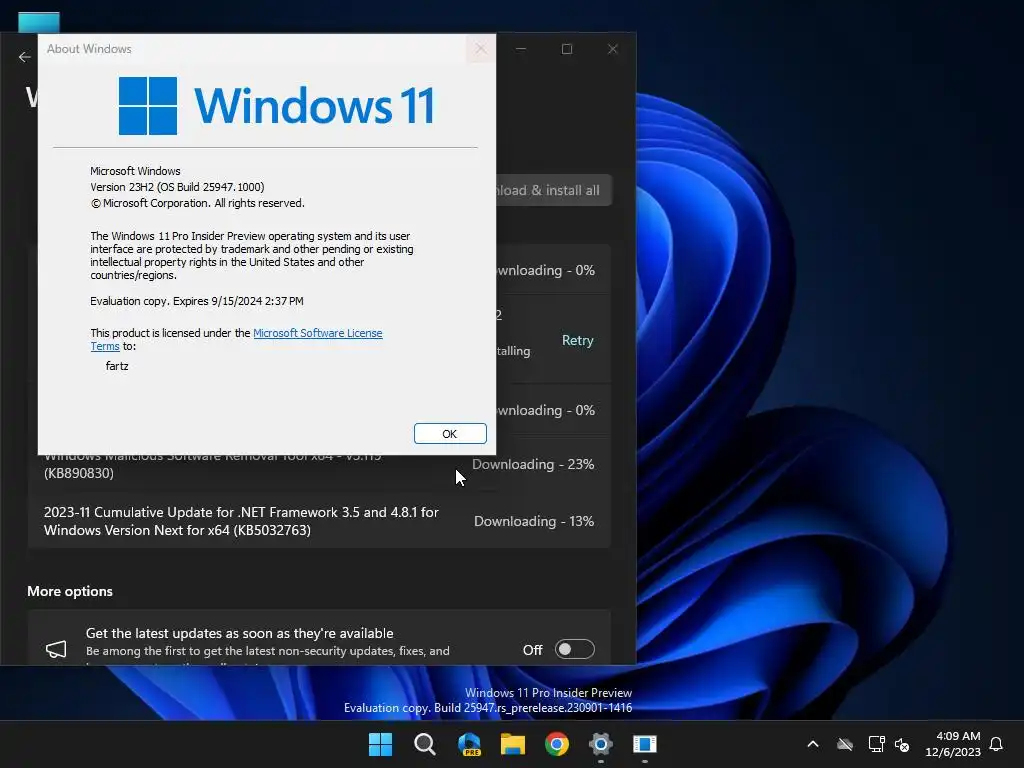Open the muted volume tray icon
The width and height of the screenshot is (1024, 768).
(903, 744)
